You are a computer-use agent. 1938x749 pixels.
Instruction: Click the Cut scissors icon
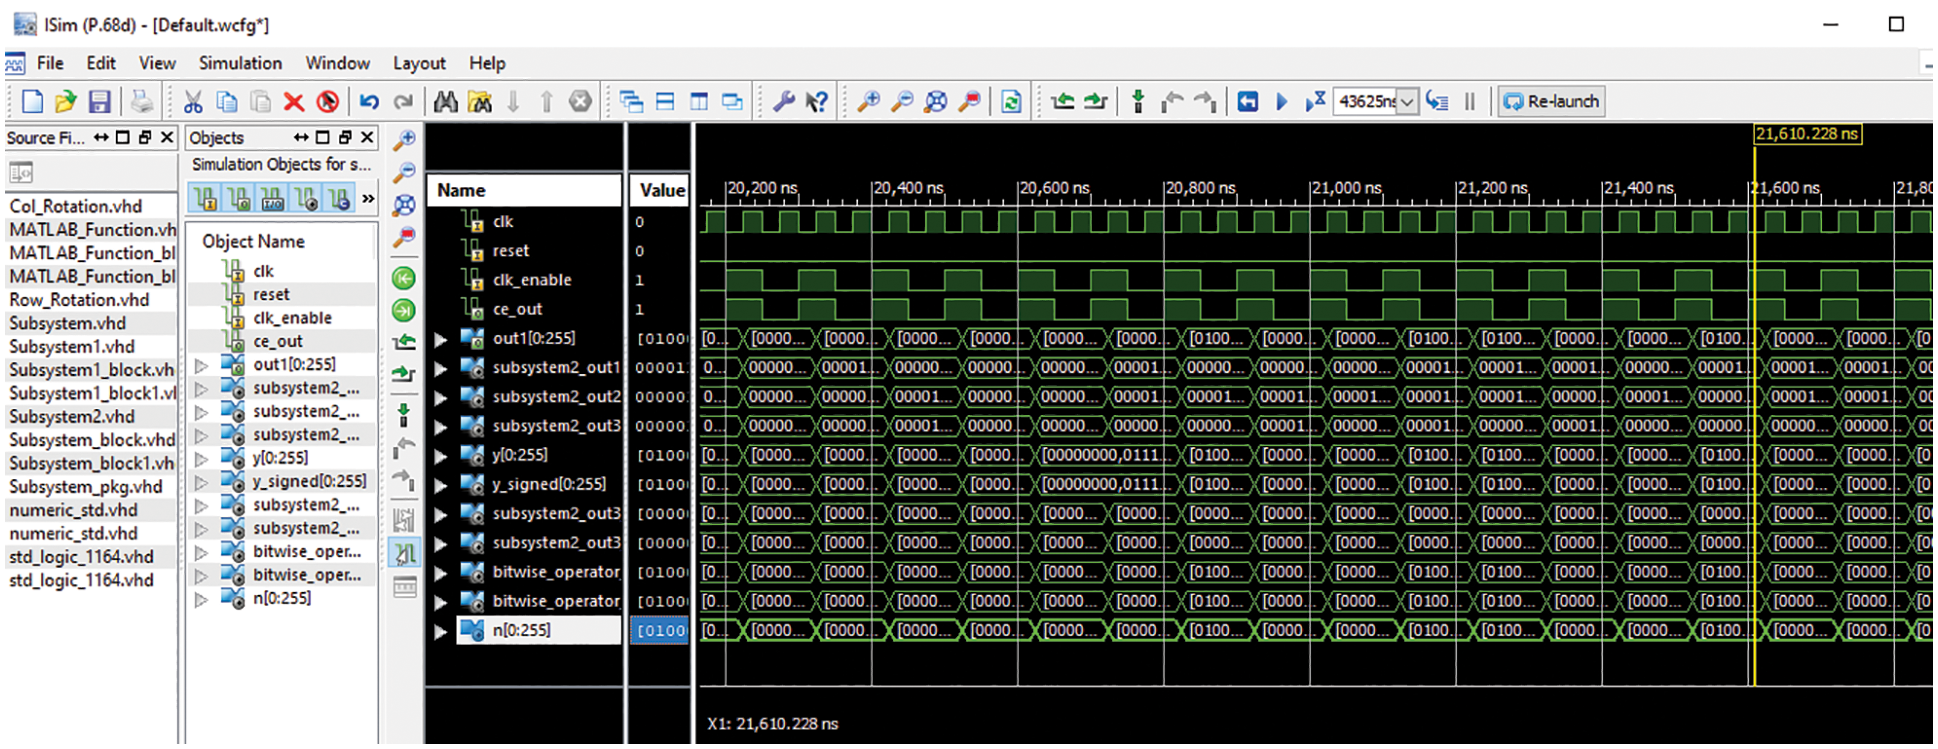coord(193,101)
